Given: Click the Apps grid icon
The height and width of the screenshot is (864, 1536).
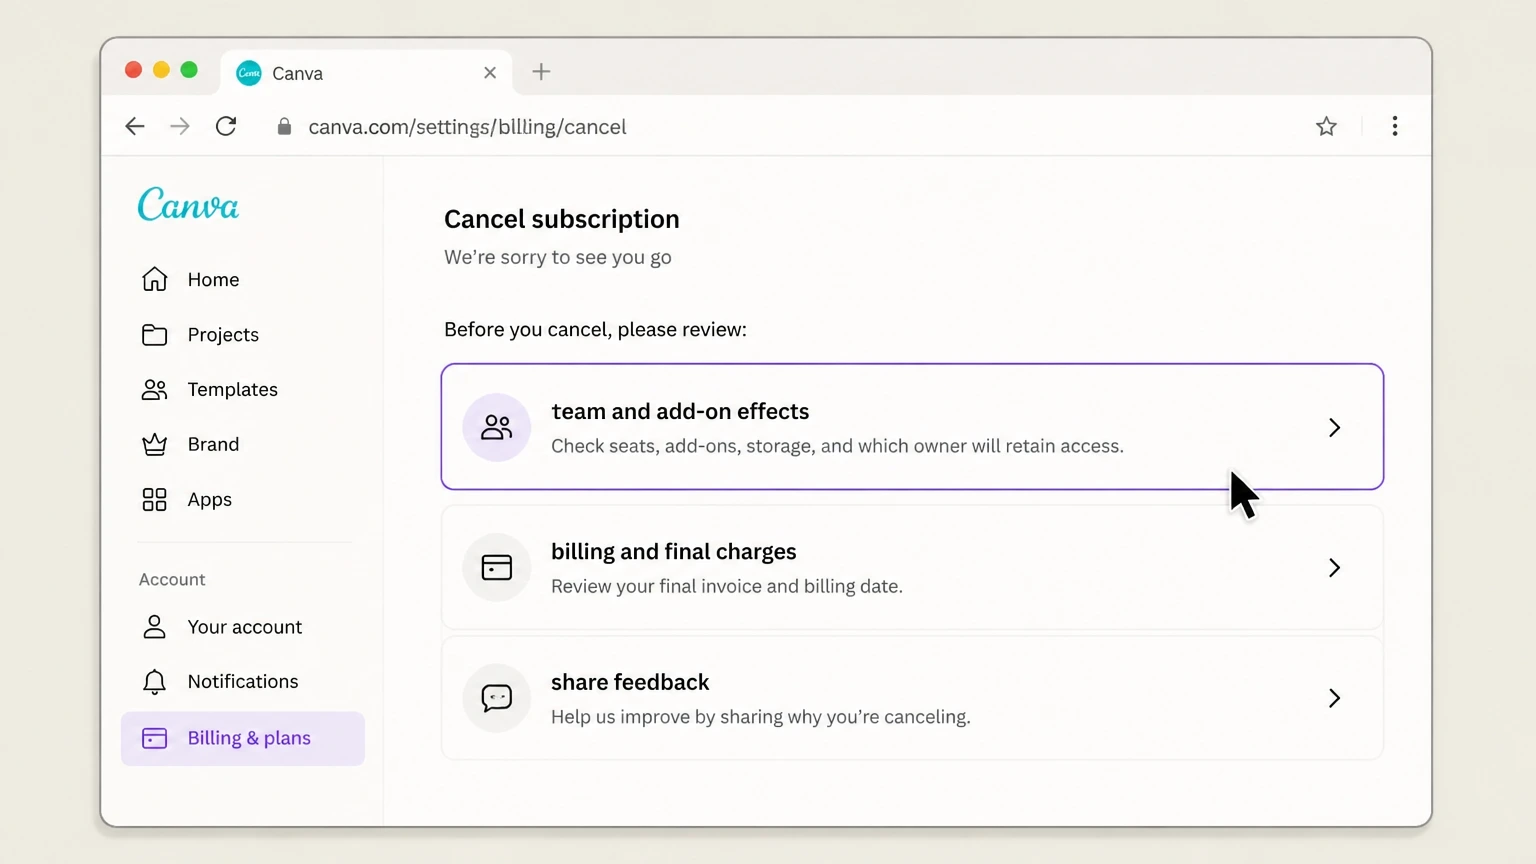Looking at the screenshot, I should pos(154,499).
